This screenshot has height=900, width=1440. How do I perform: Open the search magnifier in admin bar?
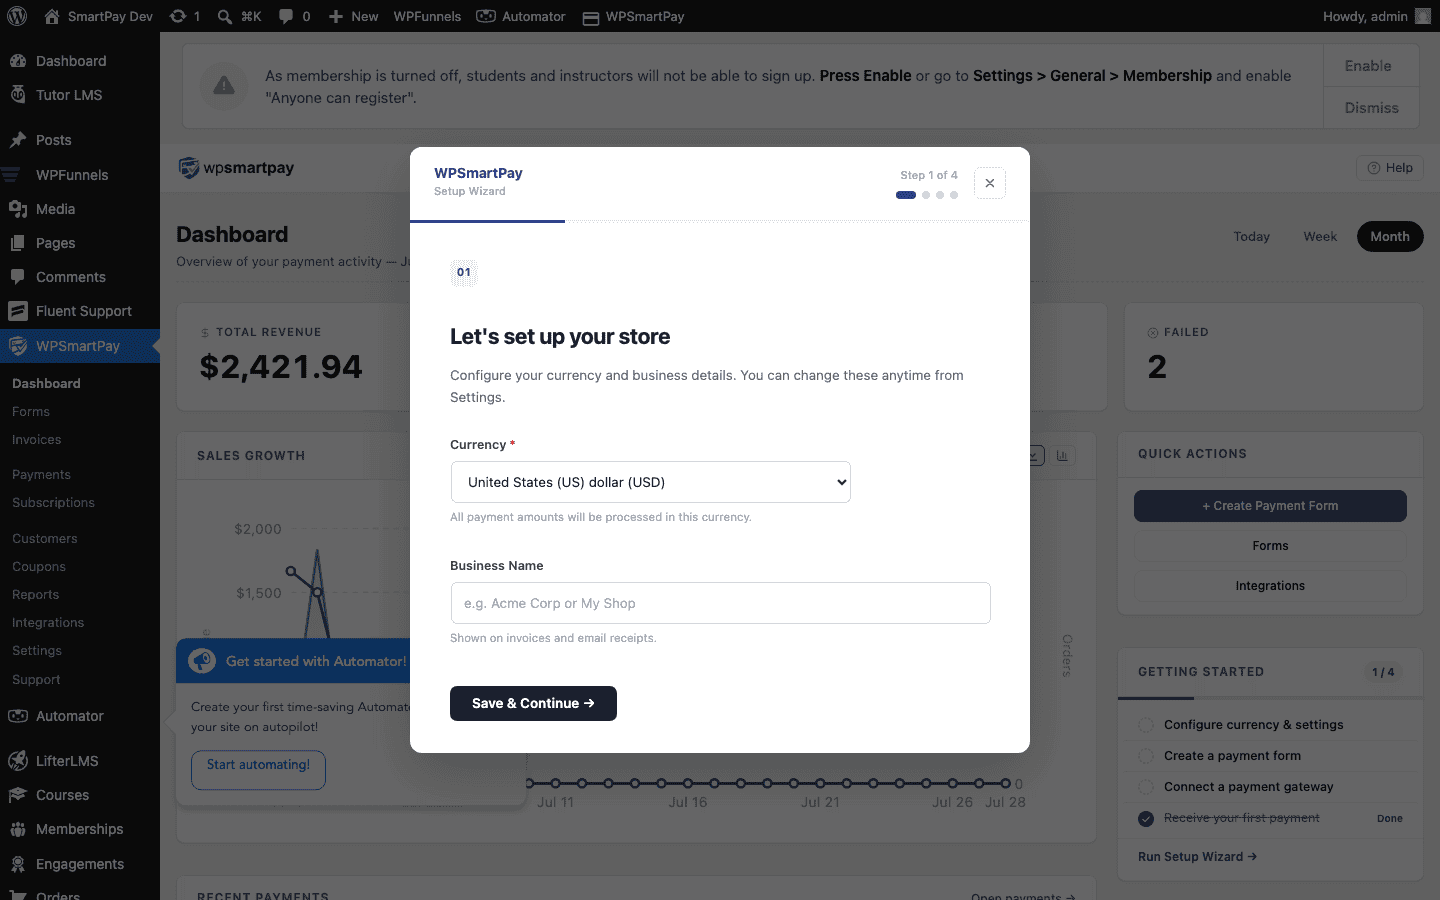(x=225, y=16)
